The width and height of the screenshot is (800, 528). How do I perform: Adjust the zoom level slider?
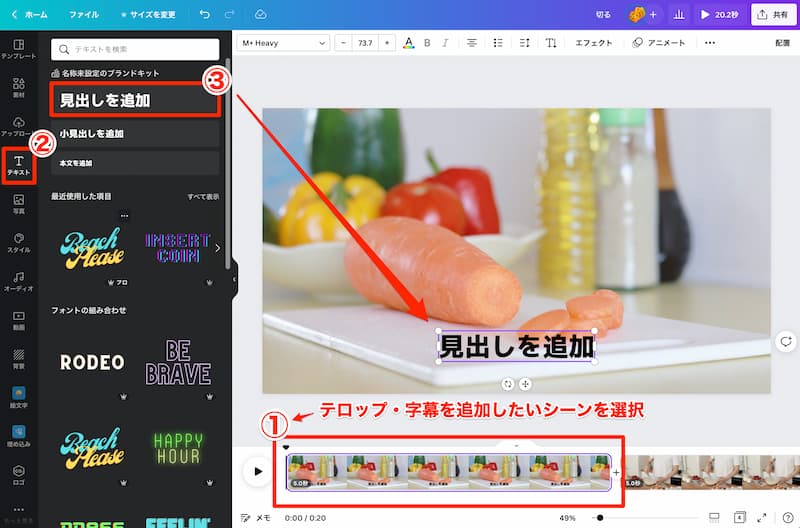pyautogui.click(x=600, y=517)
